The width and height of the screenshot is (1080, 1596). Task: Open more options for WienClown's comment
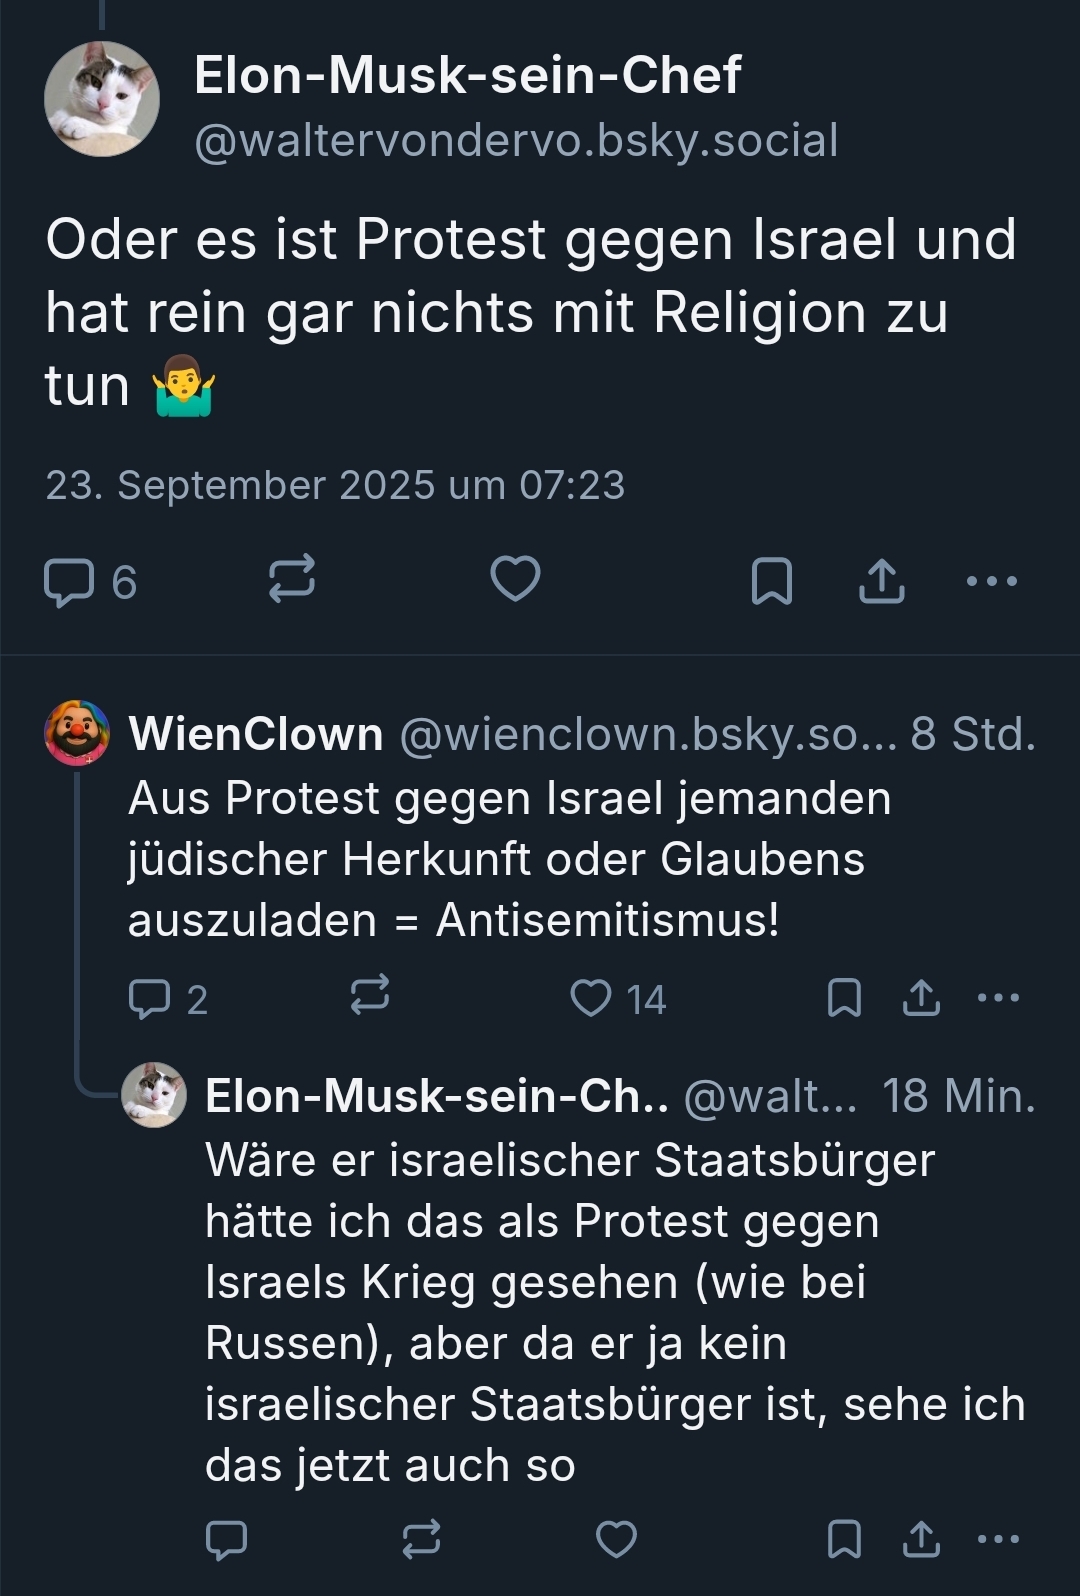click(x=998, y=998)
